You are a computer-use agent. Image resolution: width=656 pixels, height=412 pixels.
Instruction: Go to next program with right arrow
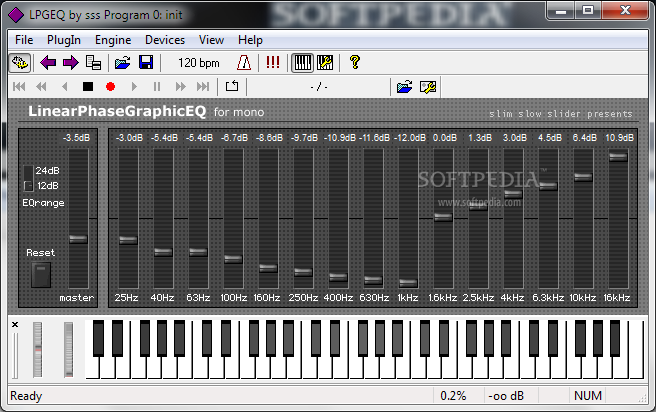point(70,63)
